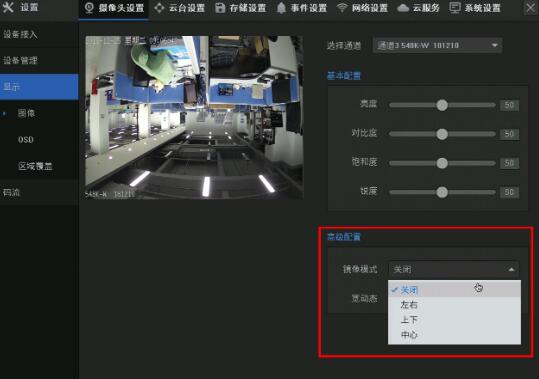539x379 pixels.
Task: Click the brightness slider handle
Action: (442, 105)
